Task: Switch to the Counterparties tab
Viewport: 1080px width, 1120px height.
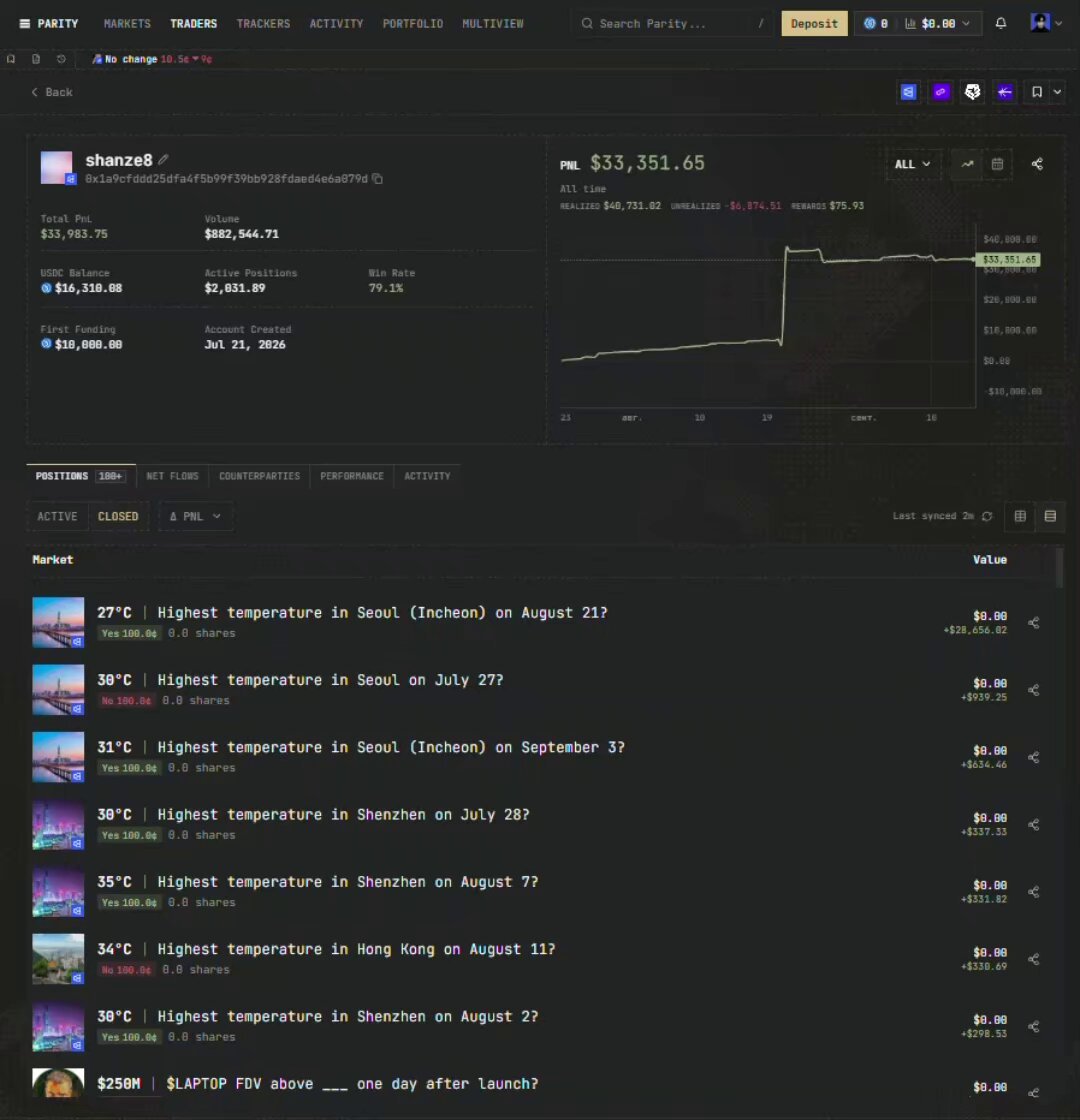Action: point(259,476)
